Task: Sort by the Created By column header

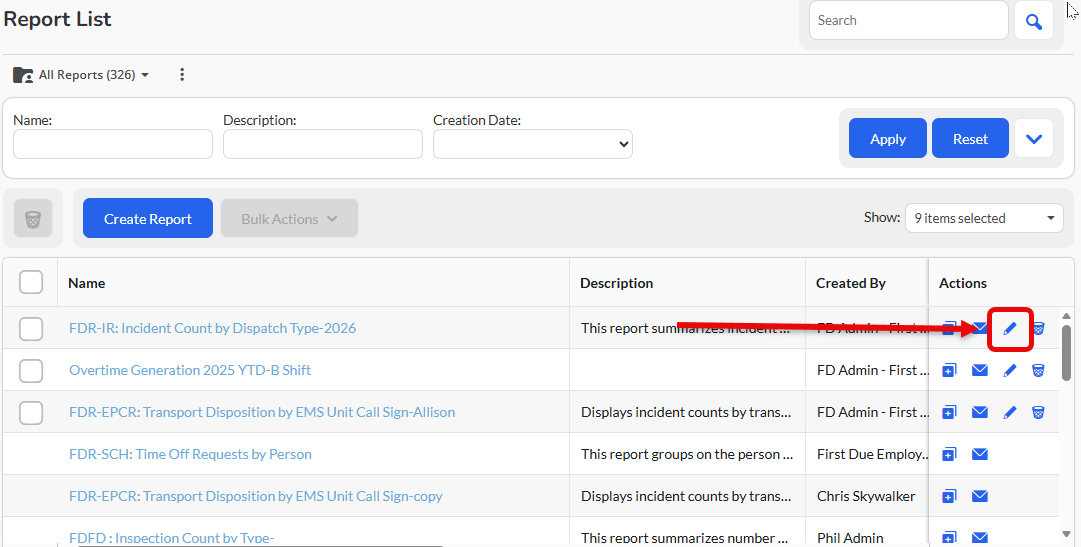Action: coord(851,283)
